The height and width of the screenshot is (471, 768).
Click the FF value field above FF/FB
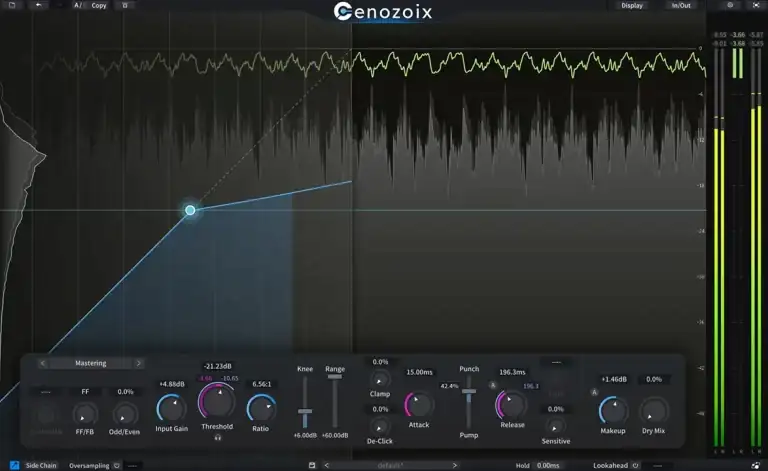(x=85, y=392)
